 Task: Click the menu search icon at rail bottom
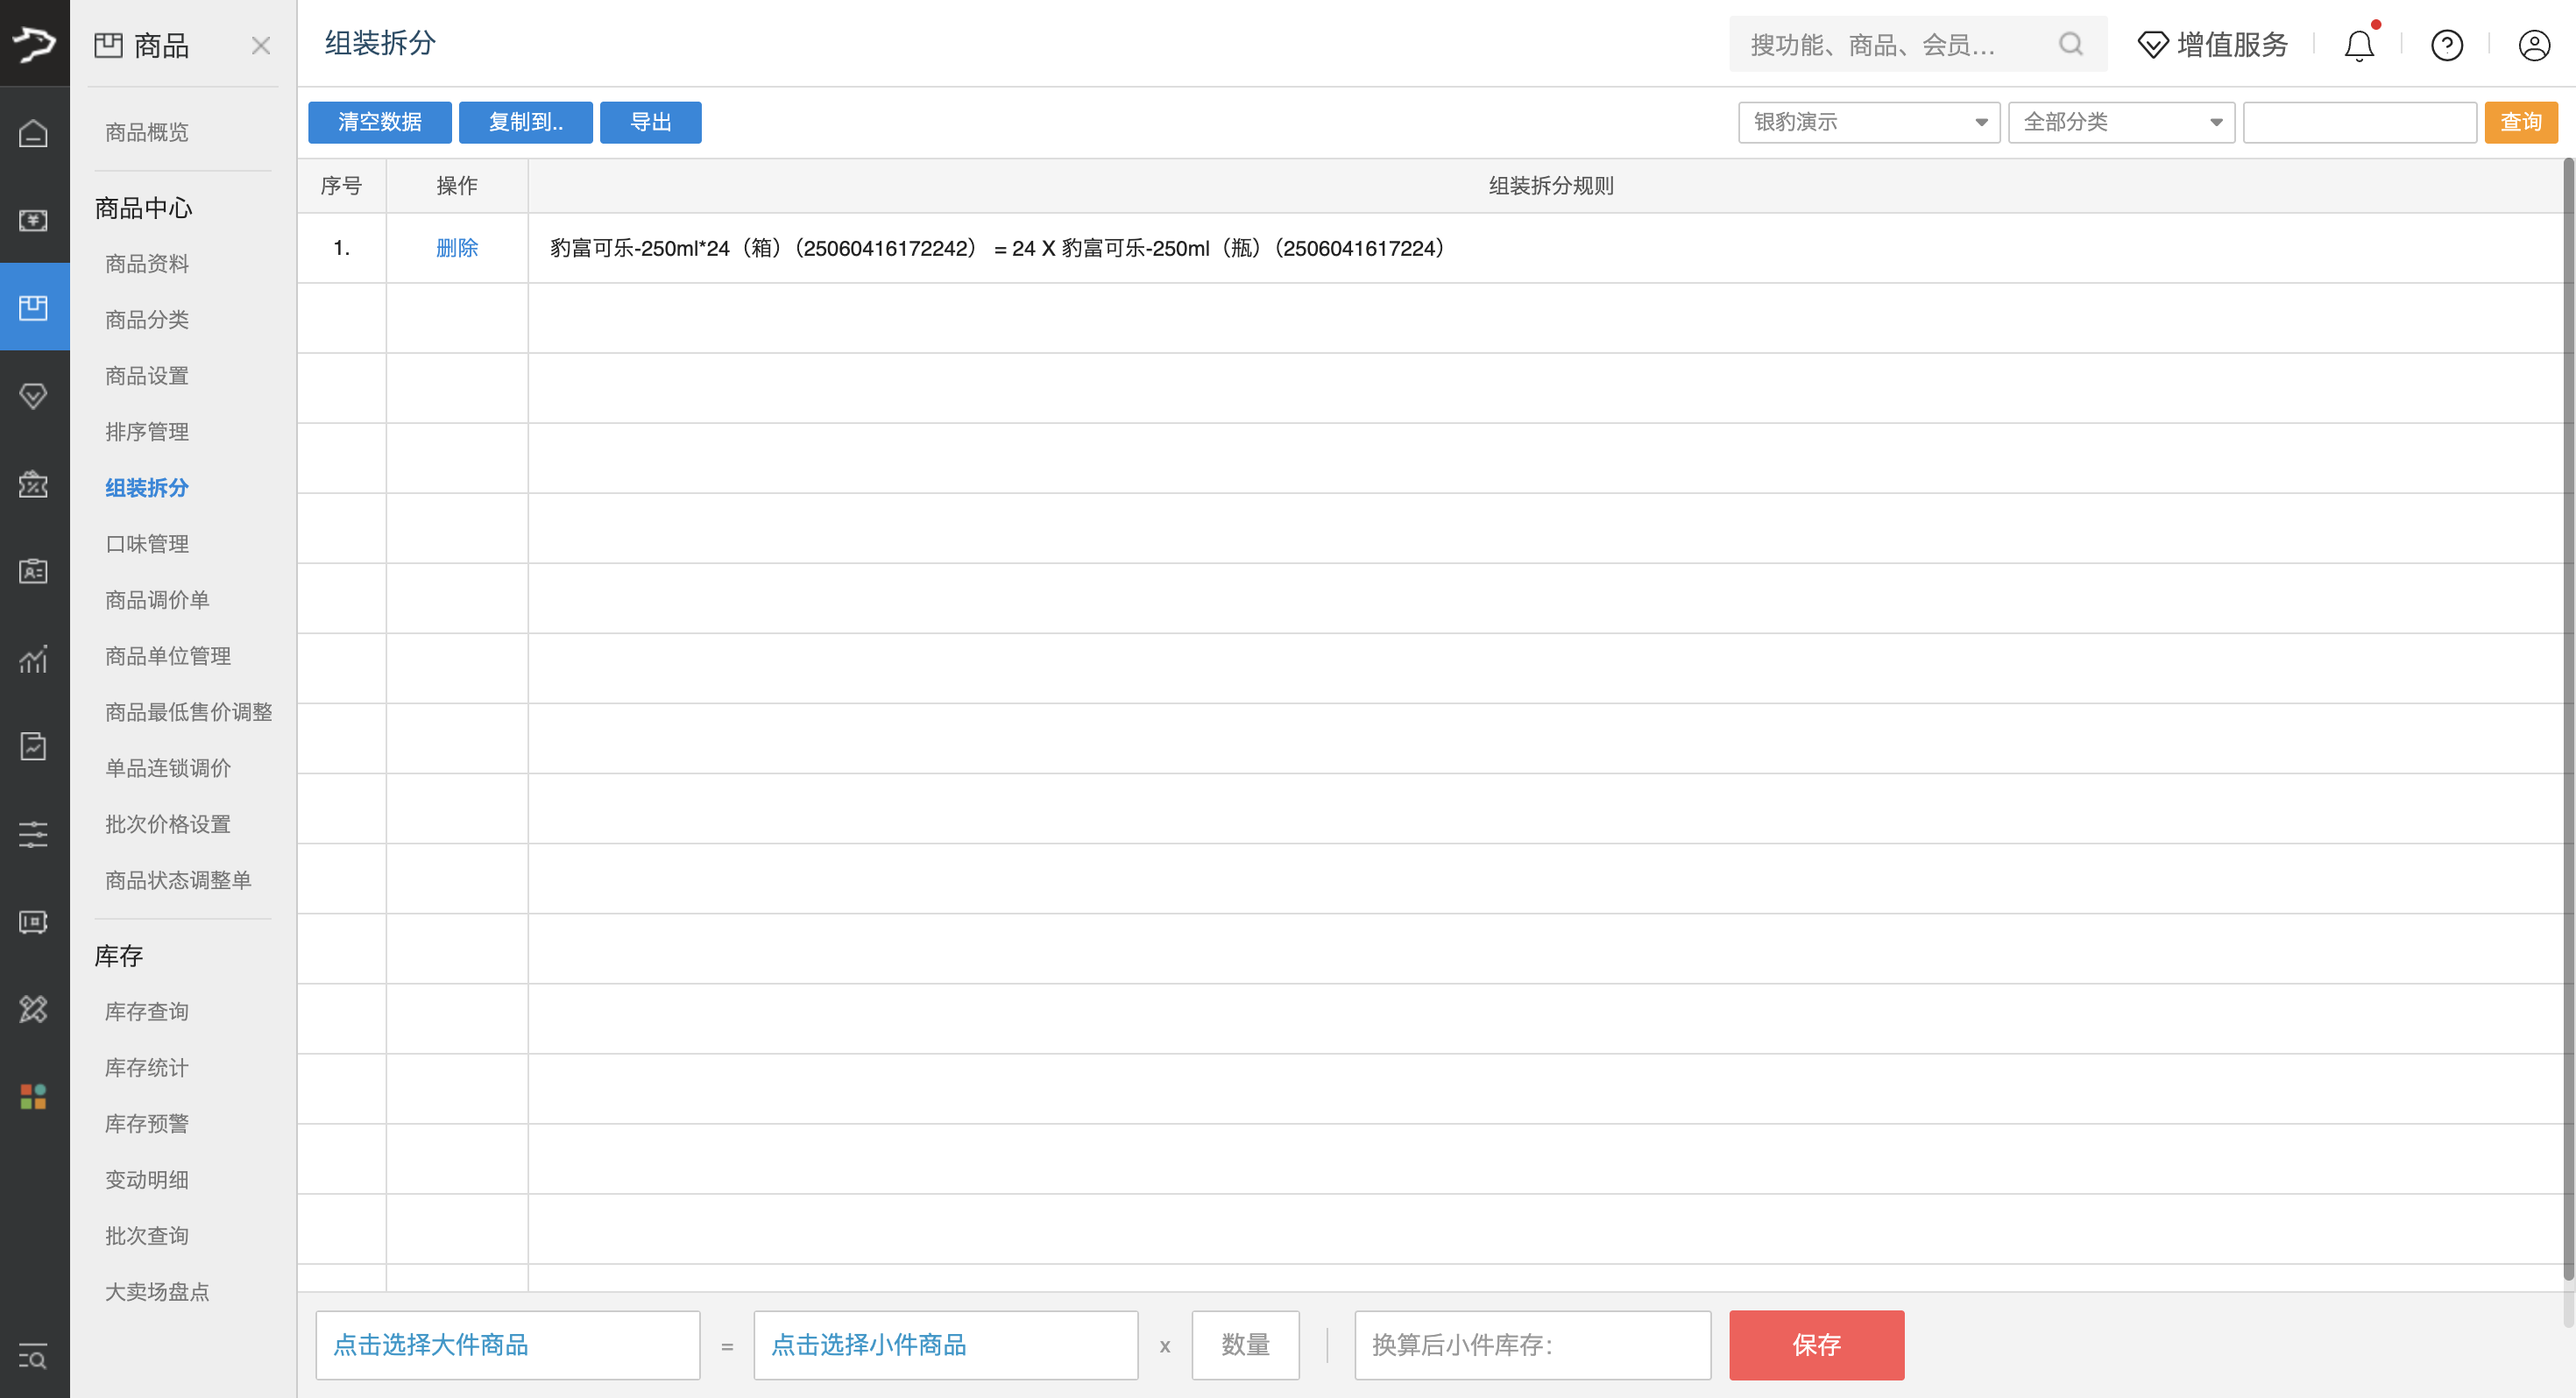tap(34, 1357)
